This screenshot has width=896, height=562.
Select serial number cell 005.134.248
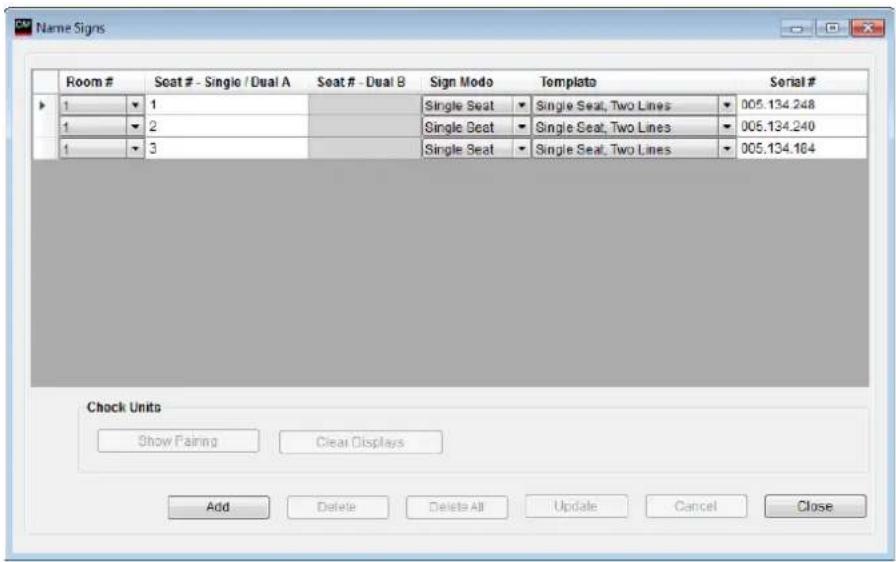coord(802,105)
